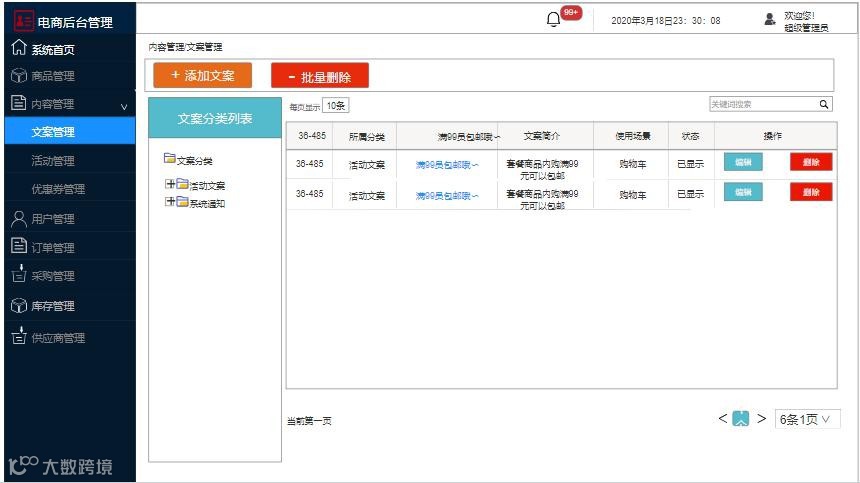The width and height of the screenshot is (860, 483).
Task: Click the basket icon beside 采购管理
Action: tap(19, 273)
